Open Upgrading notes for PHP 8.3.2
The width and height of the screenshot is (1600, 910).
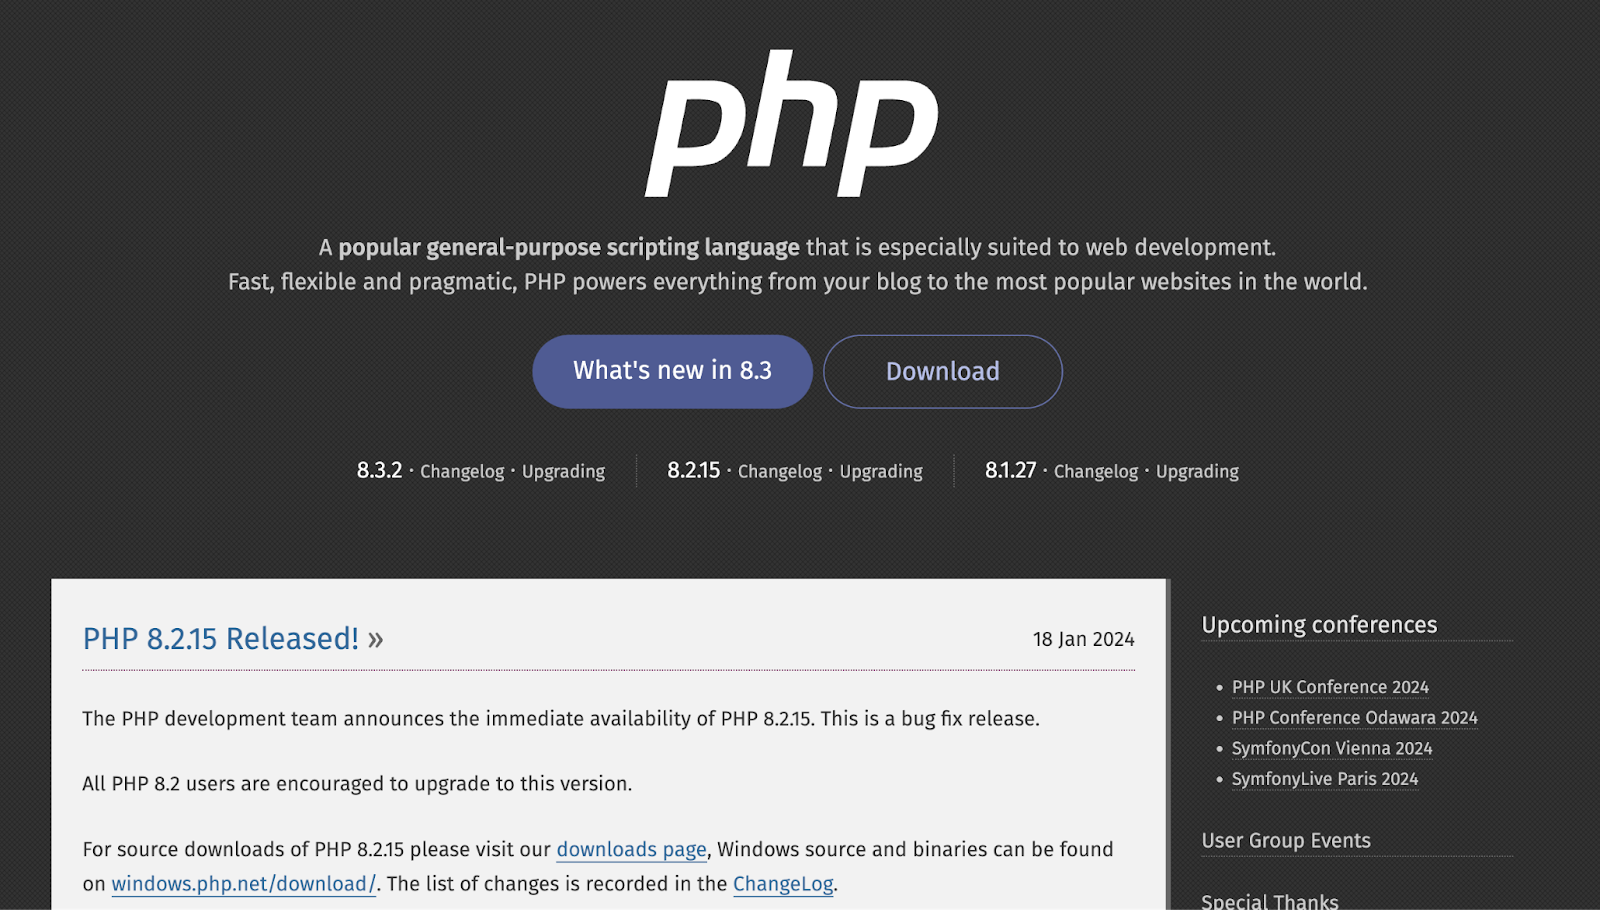coord(562,471)
